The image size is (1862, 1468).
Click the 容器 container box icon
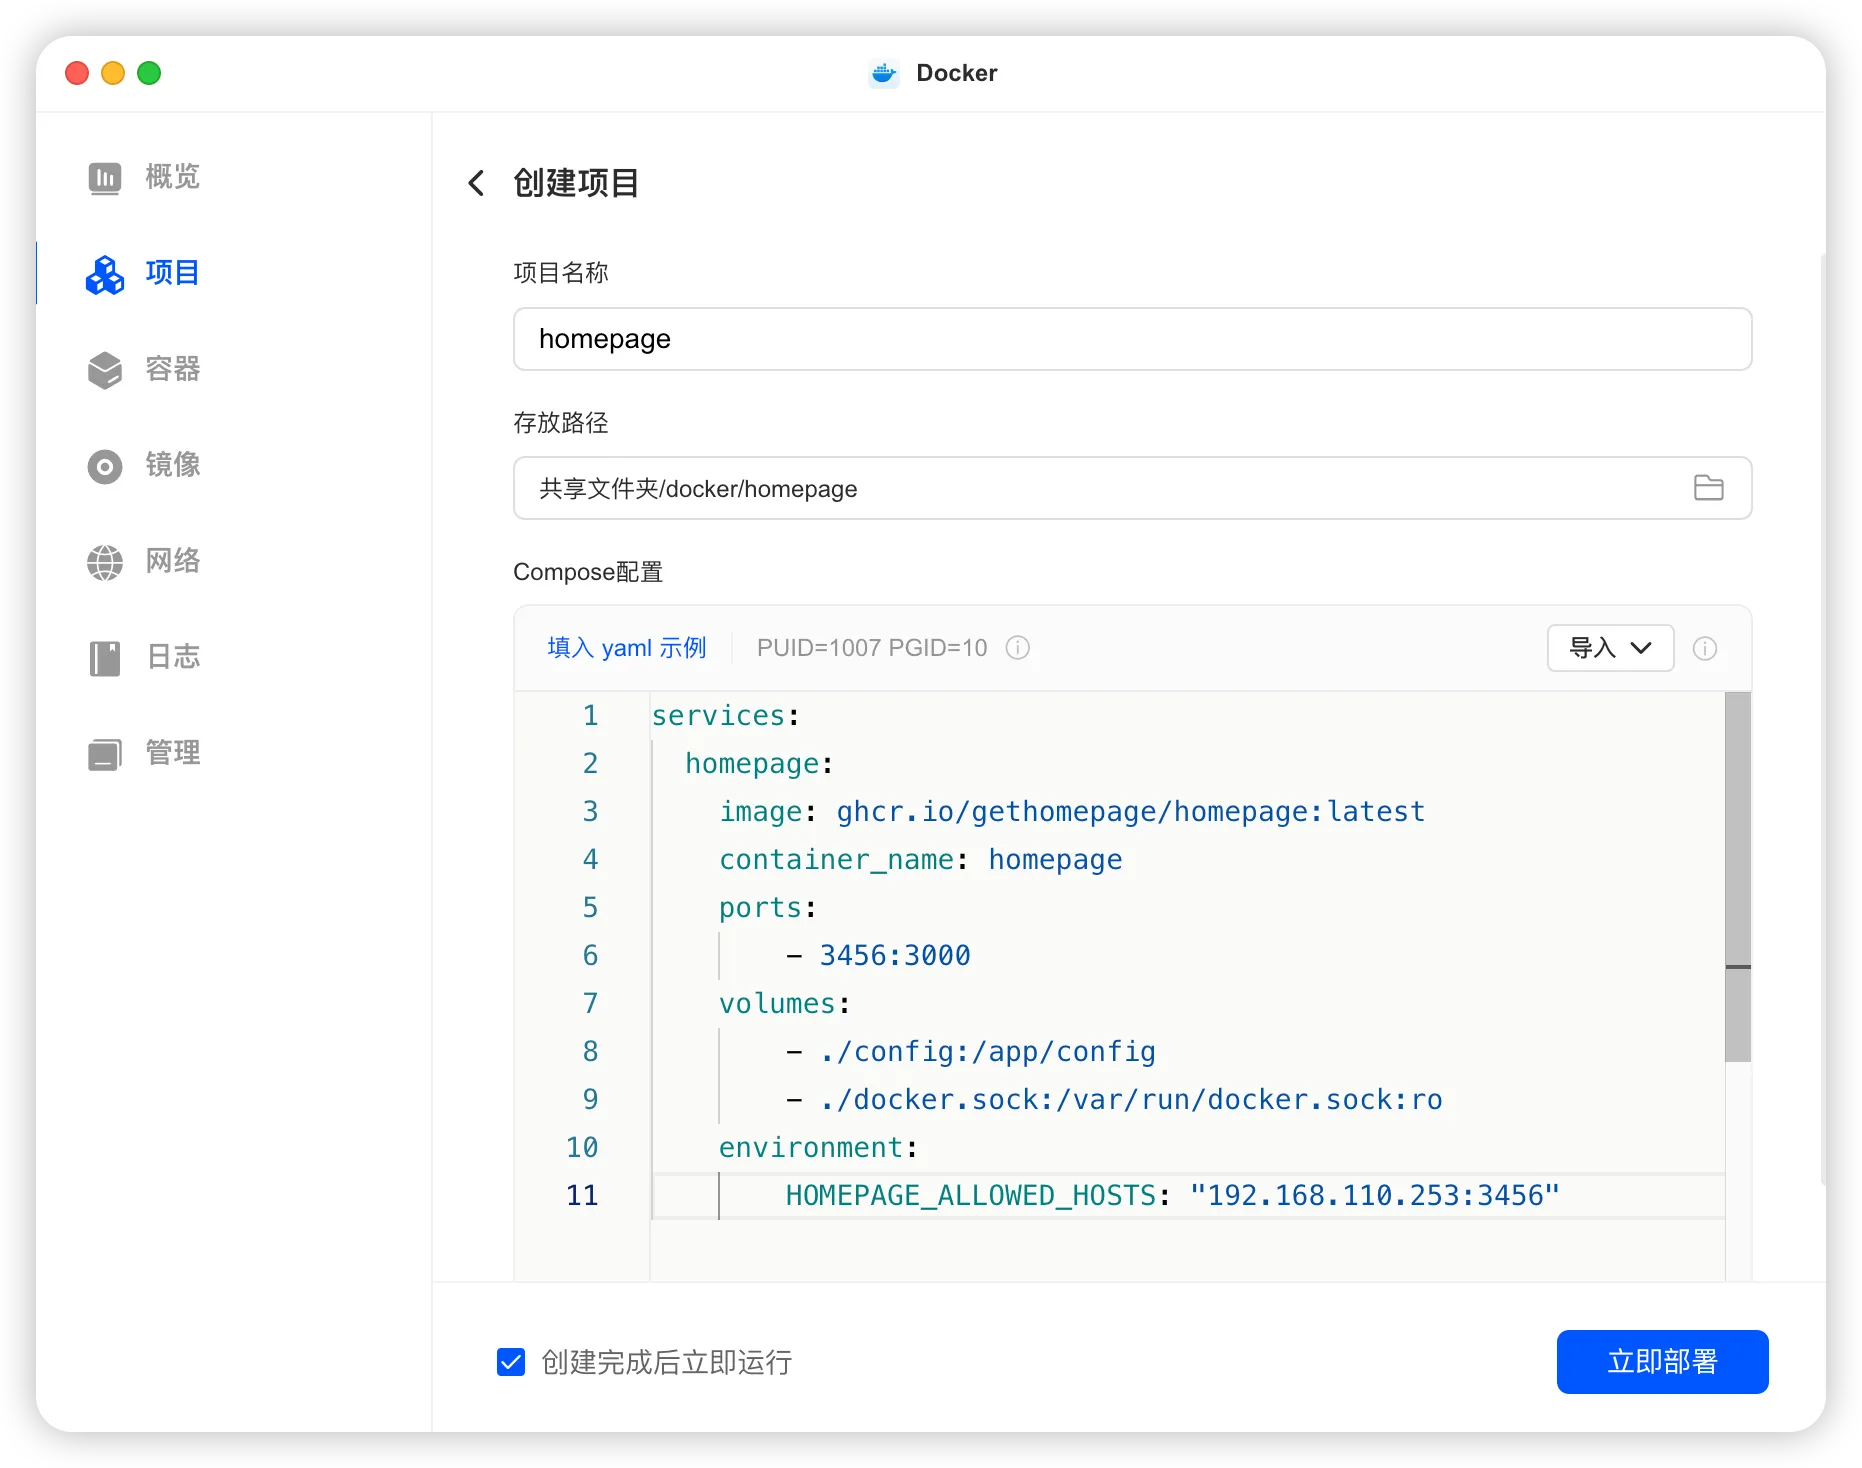[x=105, y=370]
